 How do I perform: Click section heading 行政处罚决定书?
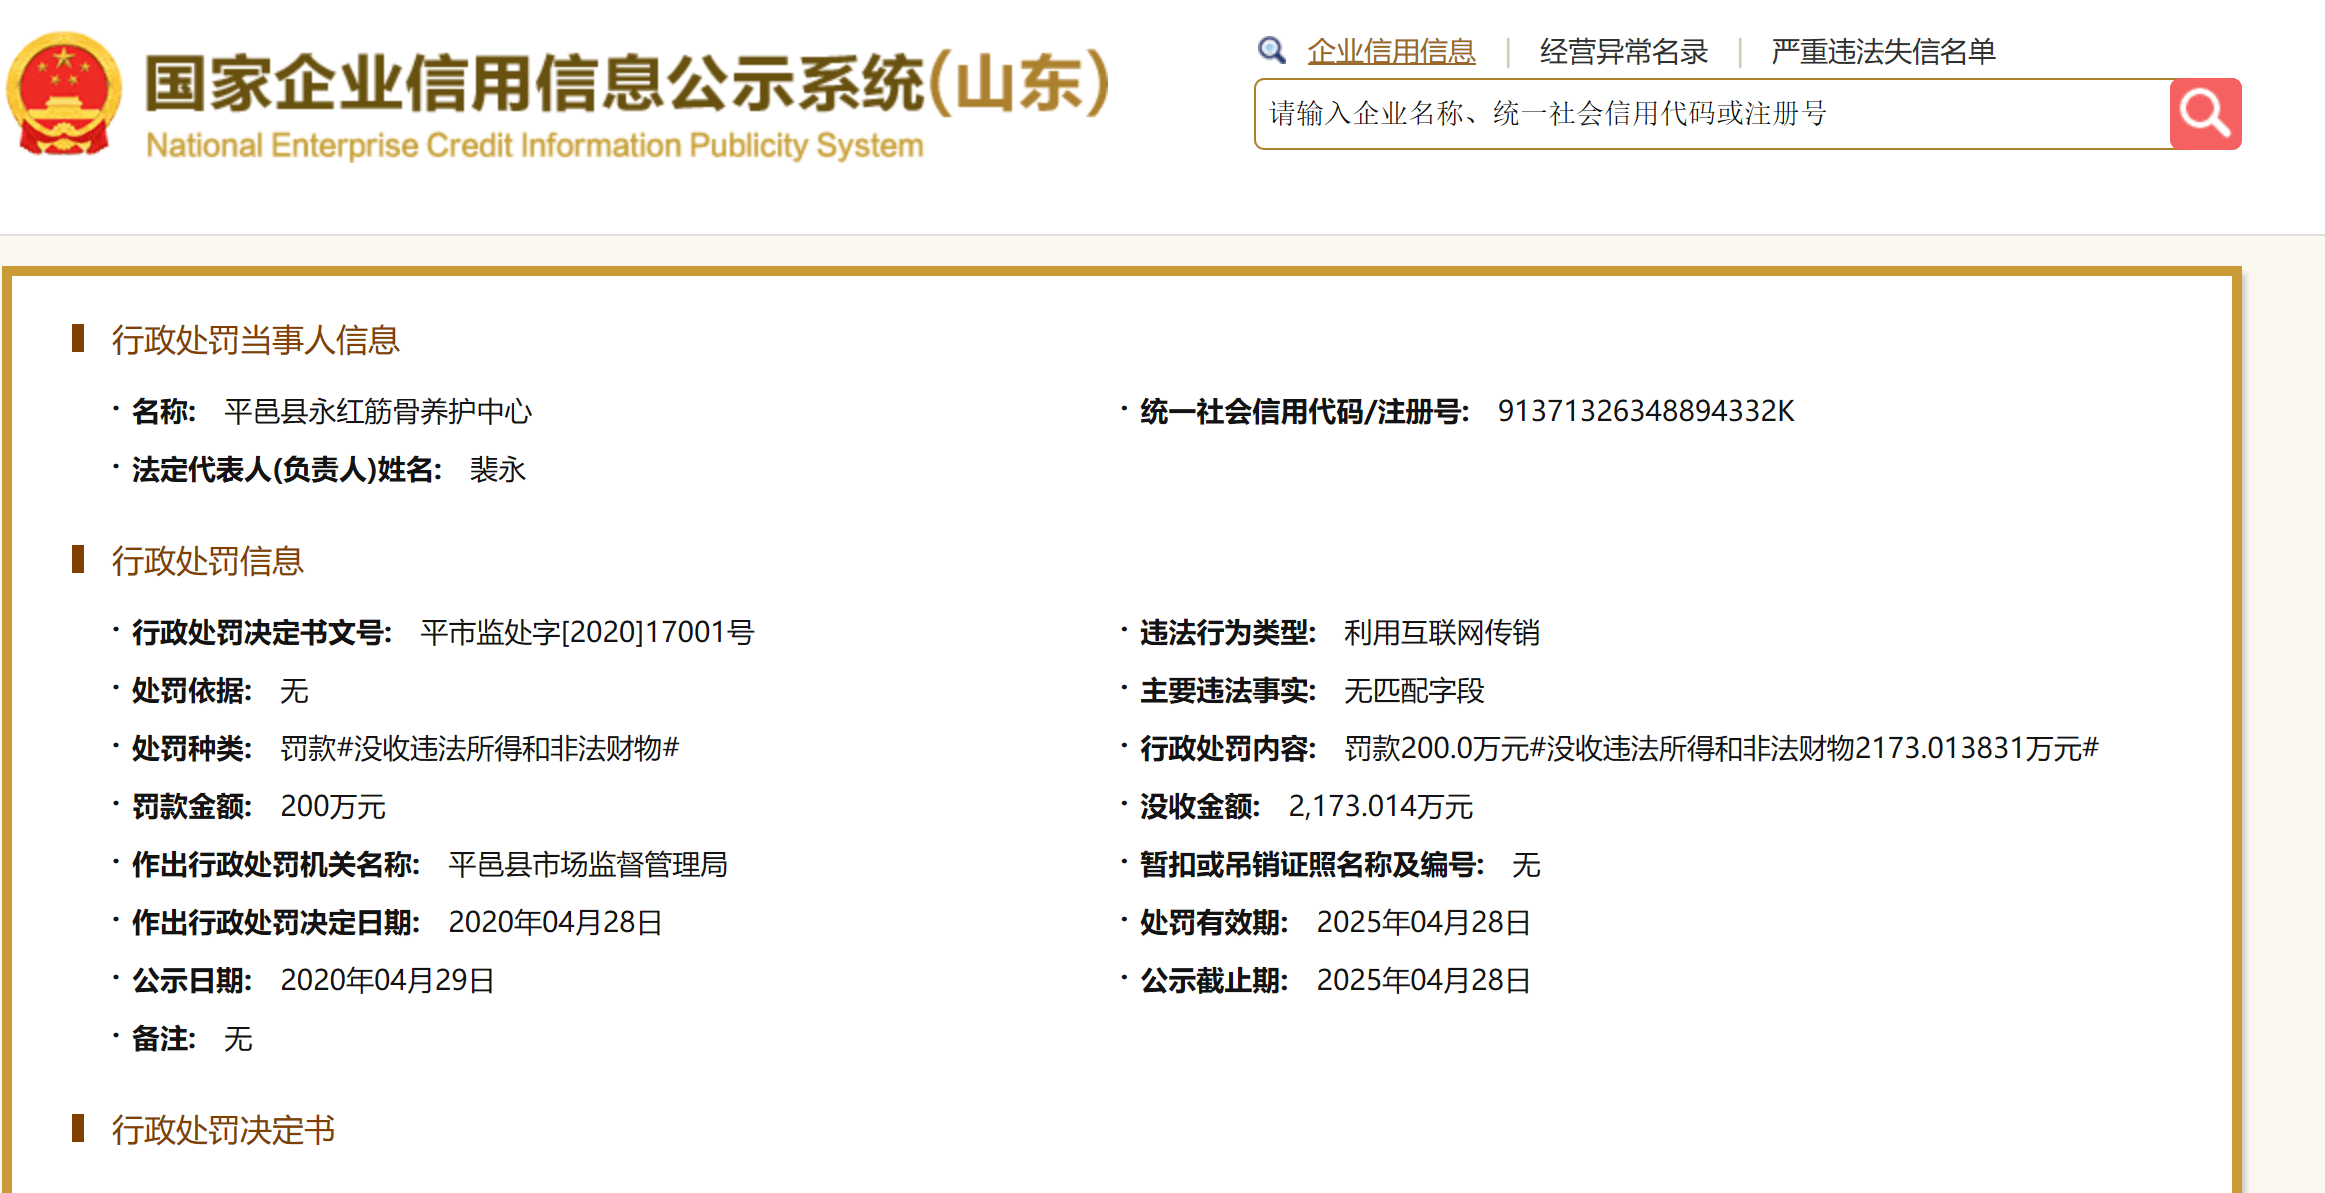223,1130
